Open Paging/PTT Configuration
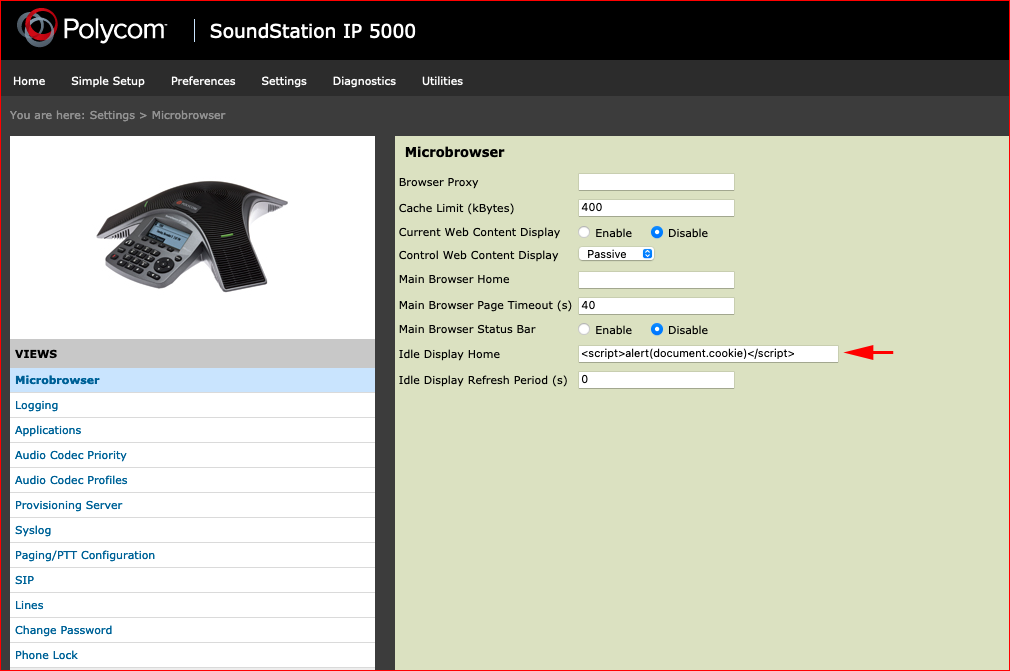The image size is (1010, 671). point(193,555)
